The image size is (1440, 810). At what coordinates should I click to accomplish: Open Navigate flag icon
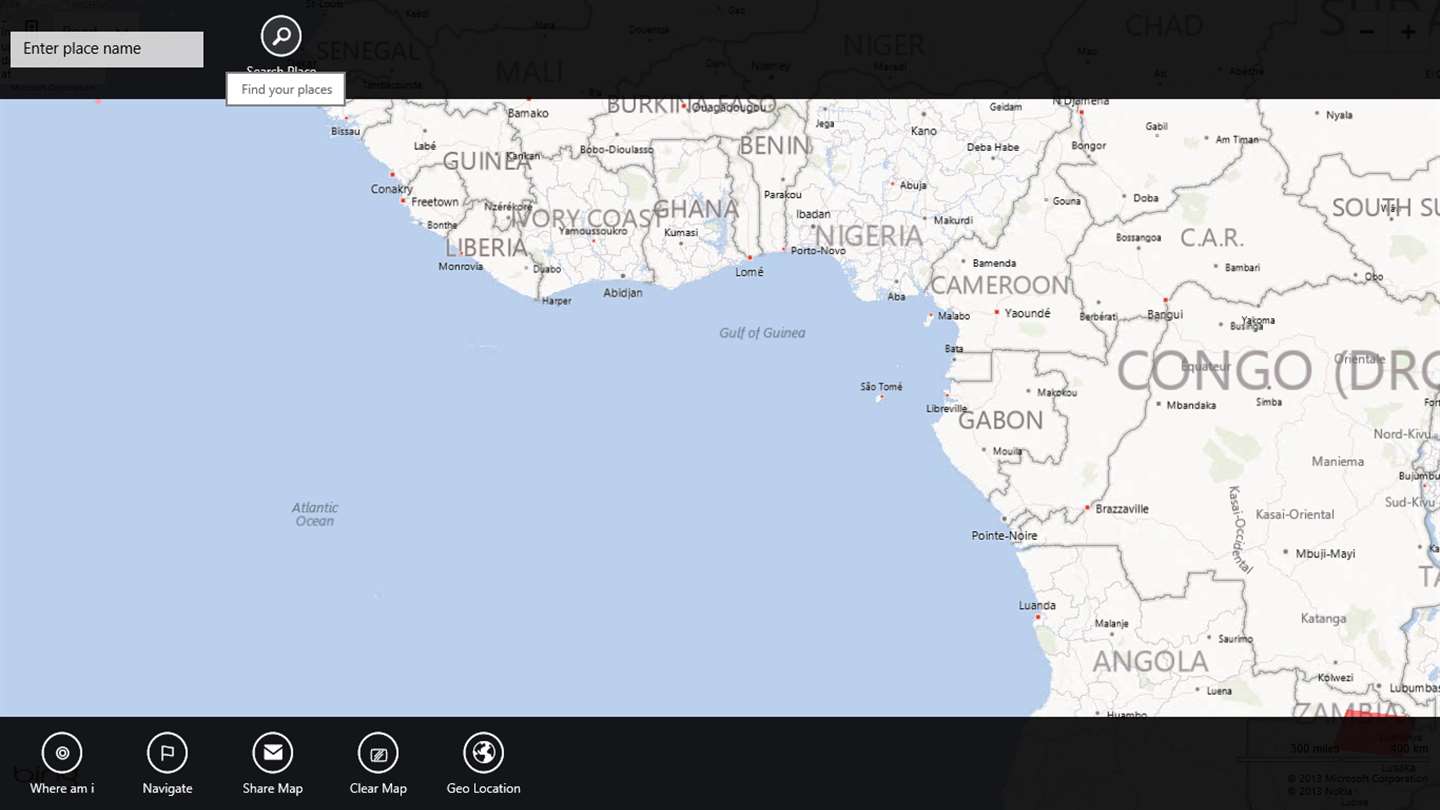click(167, 753)
